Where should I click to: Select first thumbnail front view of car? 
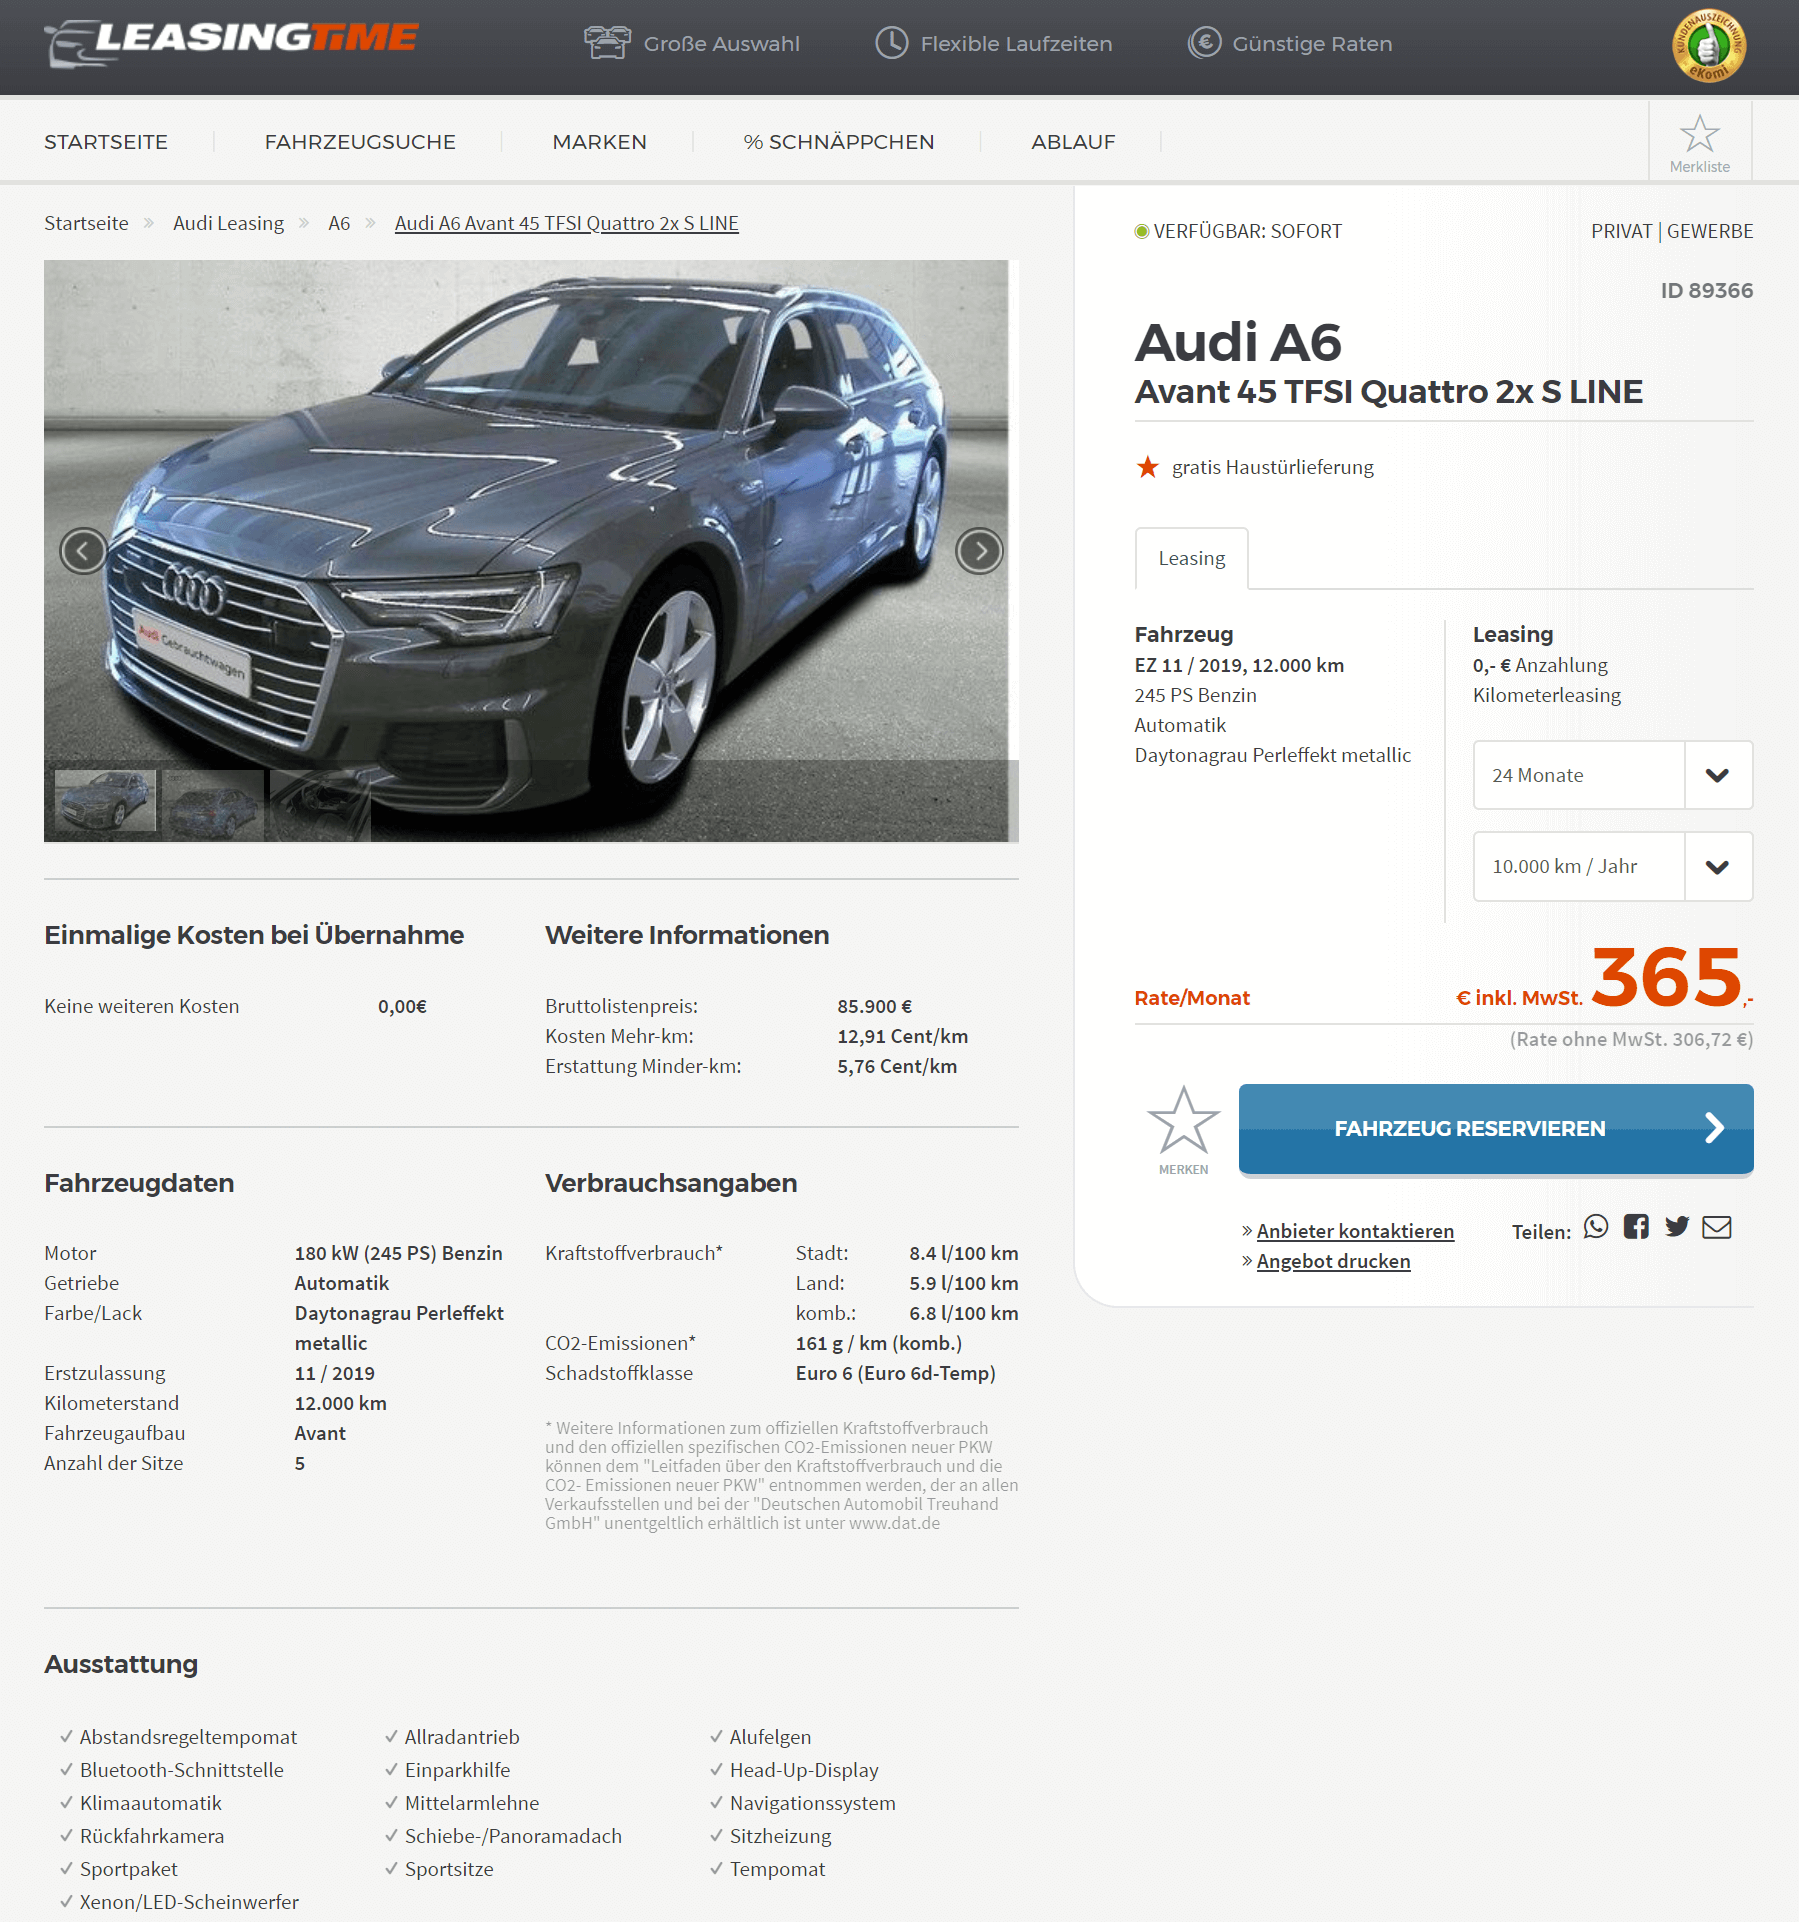(106, 800)
